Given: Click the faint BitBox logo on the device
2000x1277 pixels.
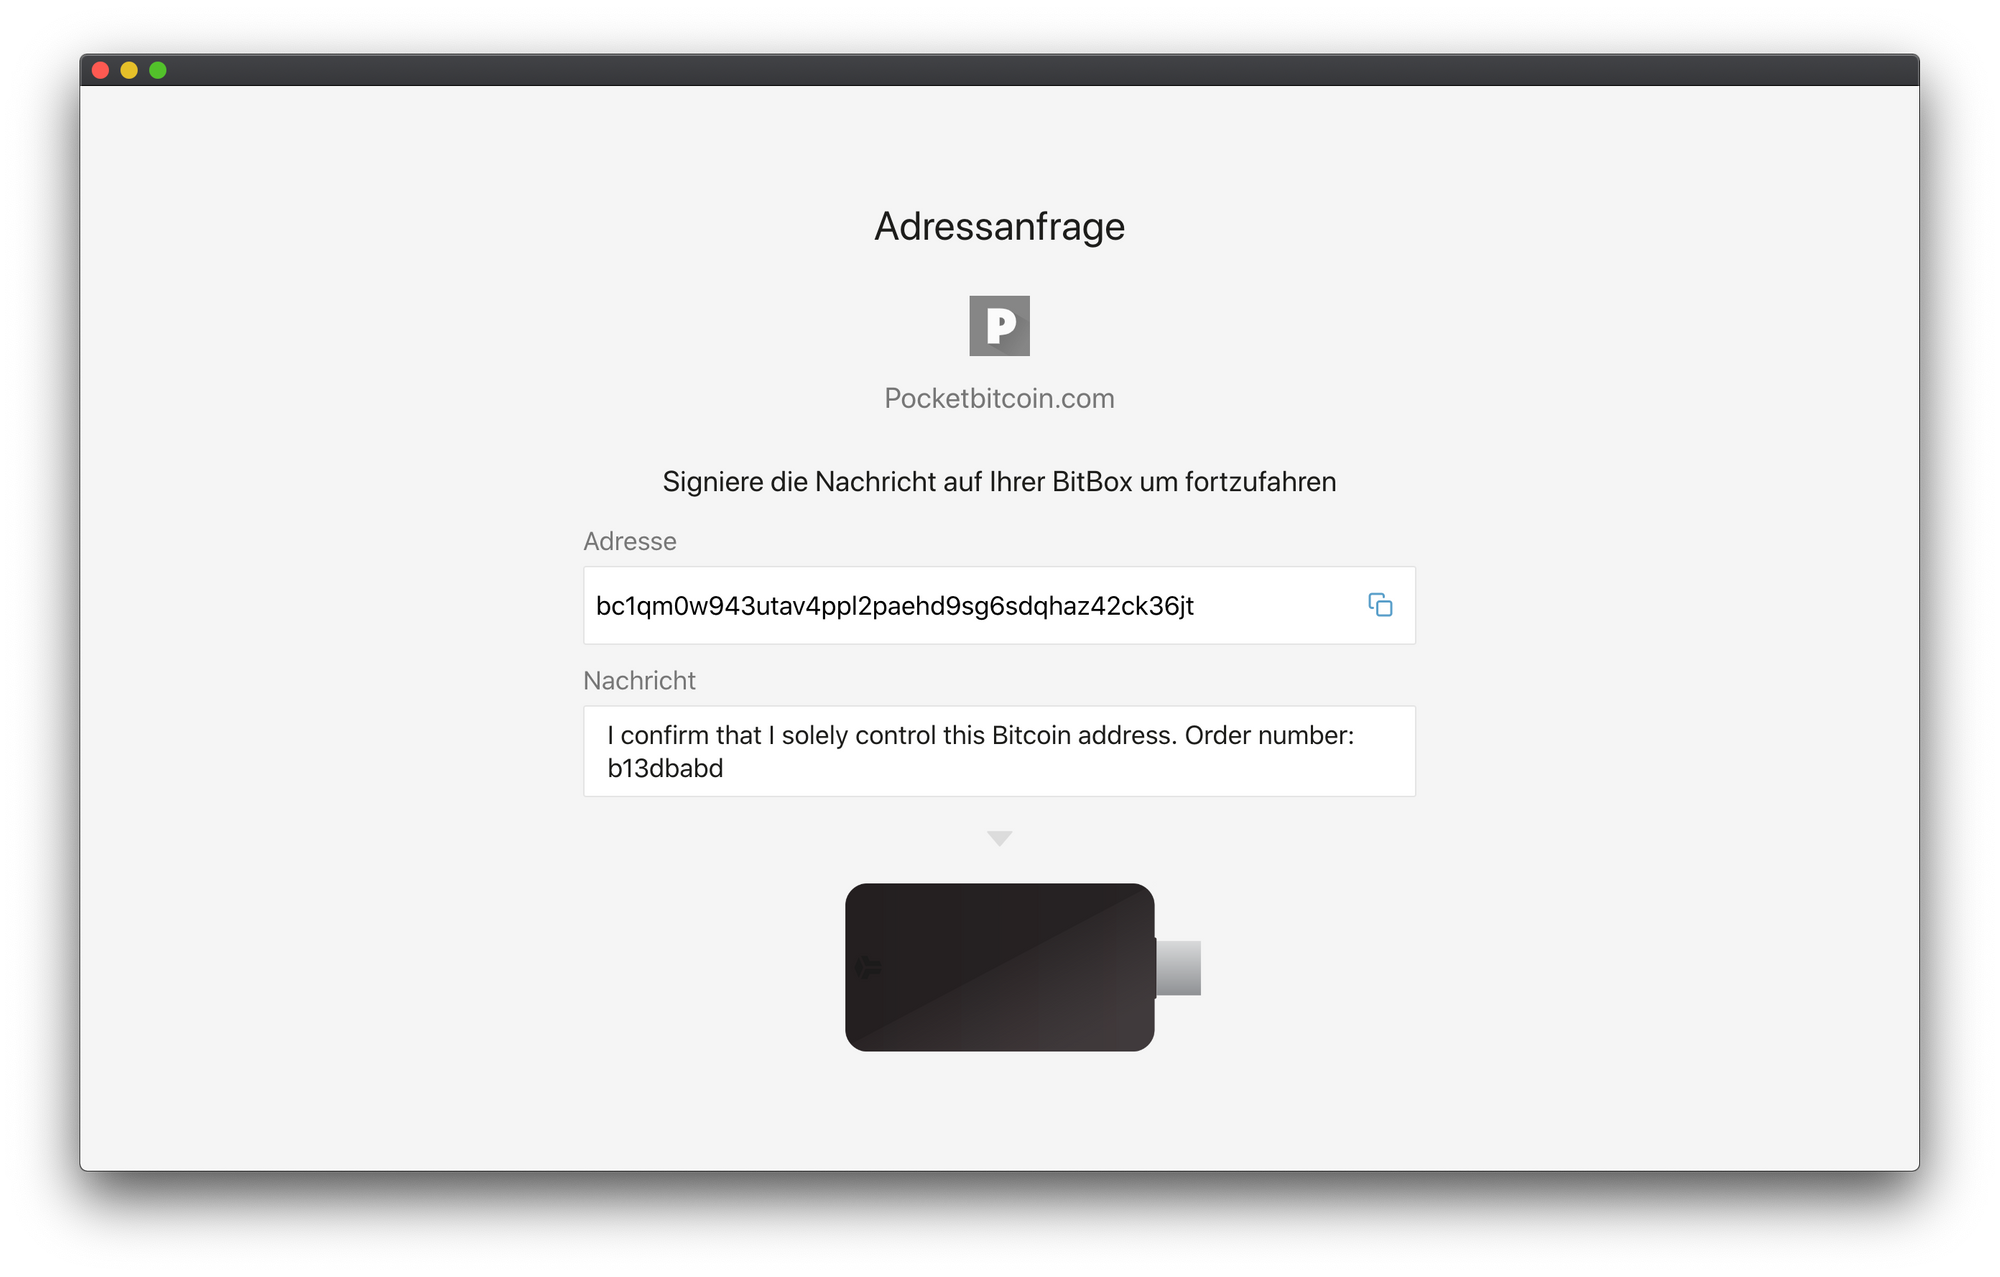Looking at the screenshot, I should point(868,967).
